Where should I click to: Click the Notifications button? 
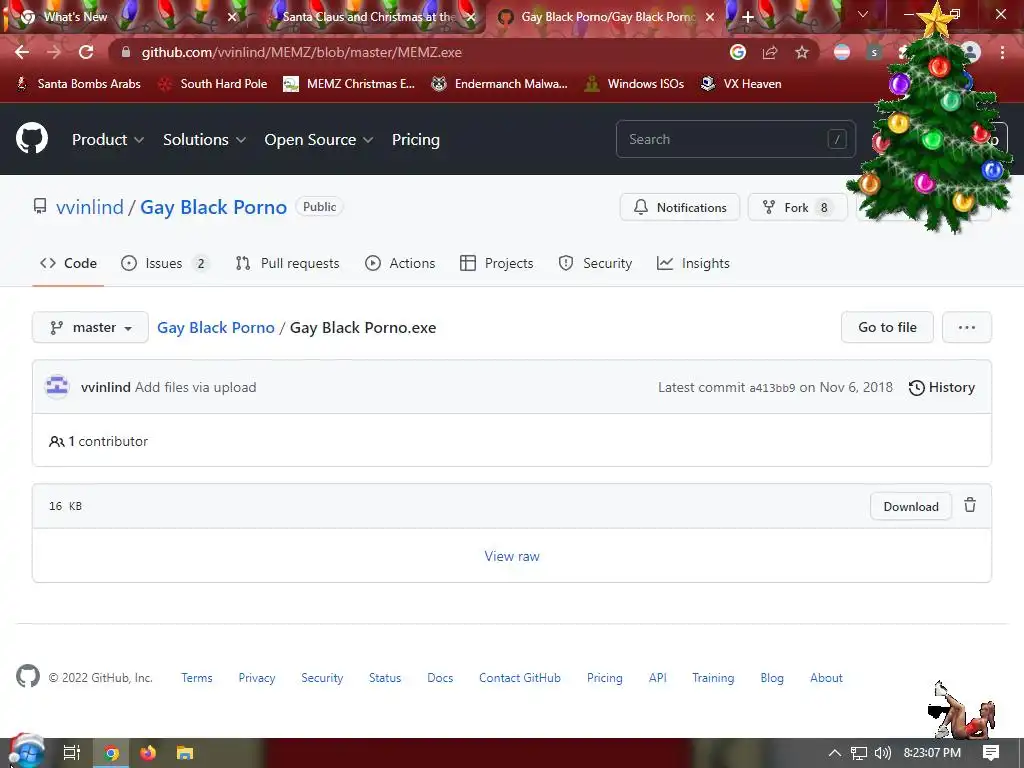click(680, 207)
